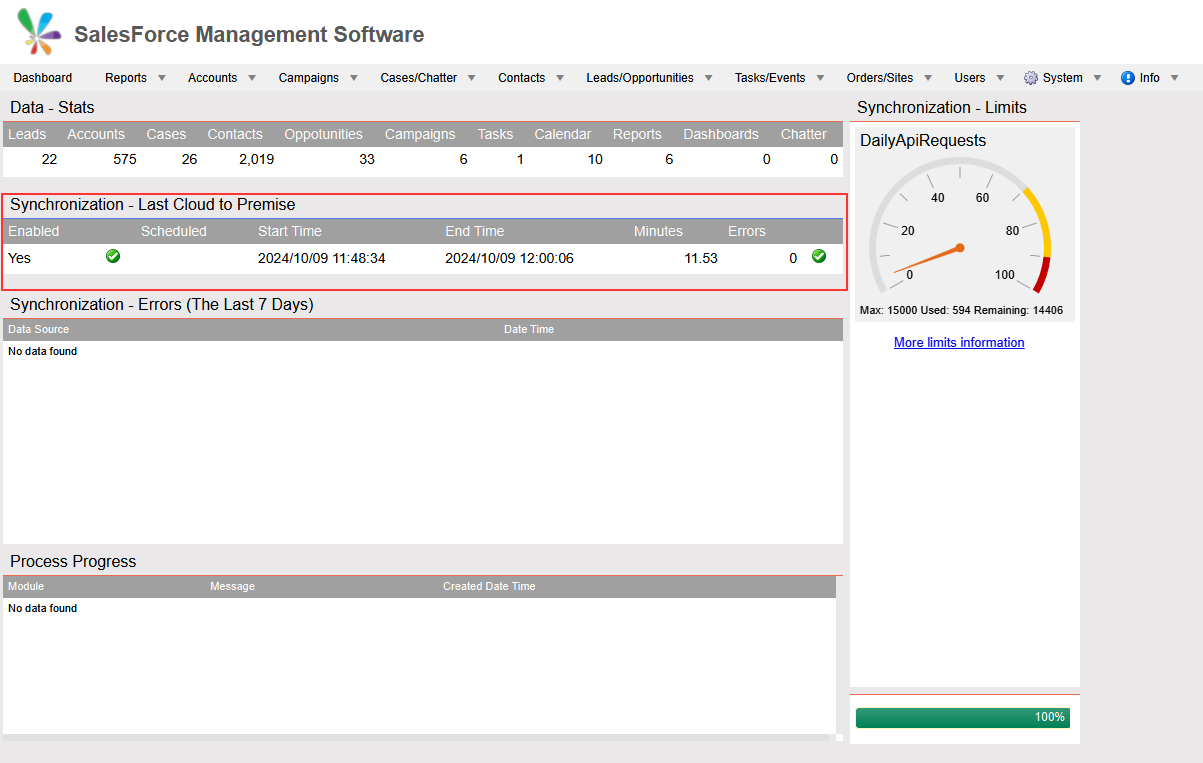The image size is (1203, 763).
Task: Click the Minutes value 11.53
Action: click(701, 258)
